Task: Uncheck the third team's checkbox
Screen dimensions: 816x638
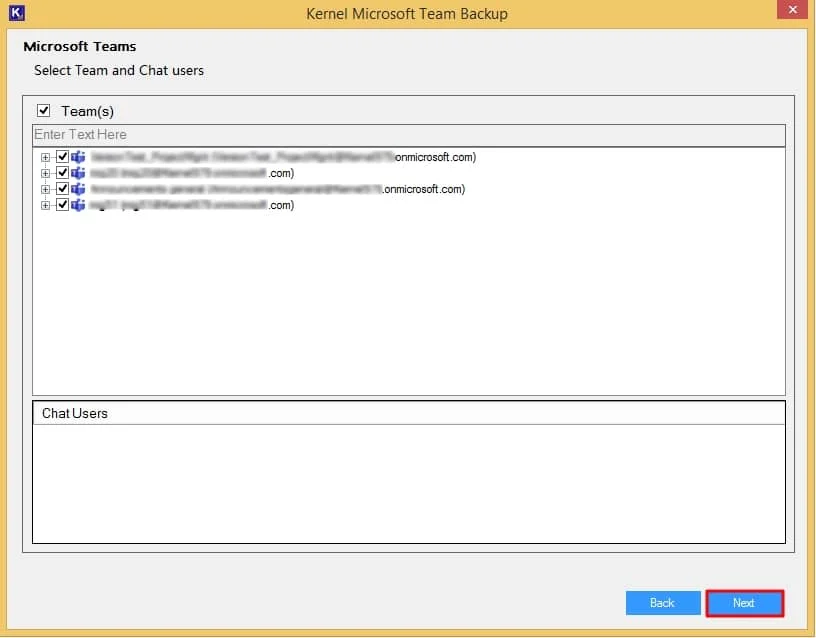Action: pyautogui.click(x=62, y=189)
